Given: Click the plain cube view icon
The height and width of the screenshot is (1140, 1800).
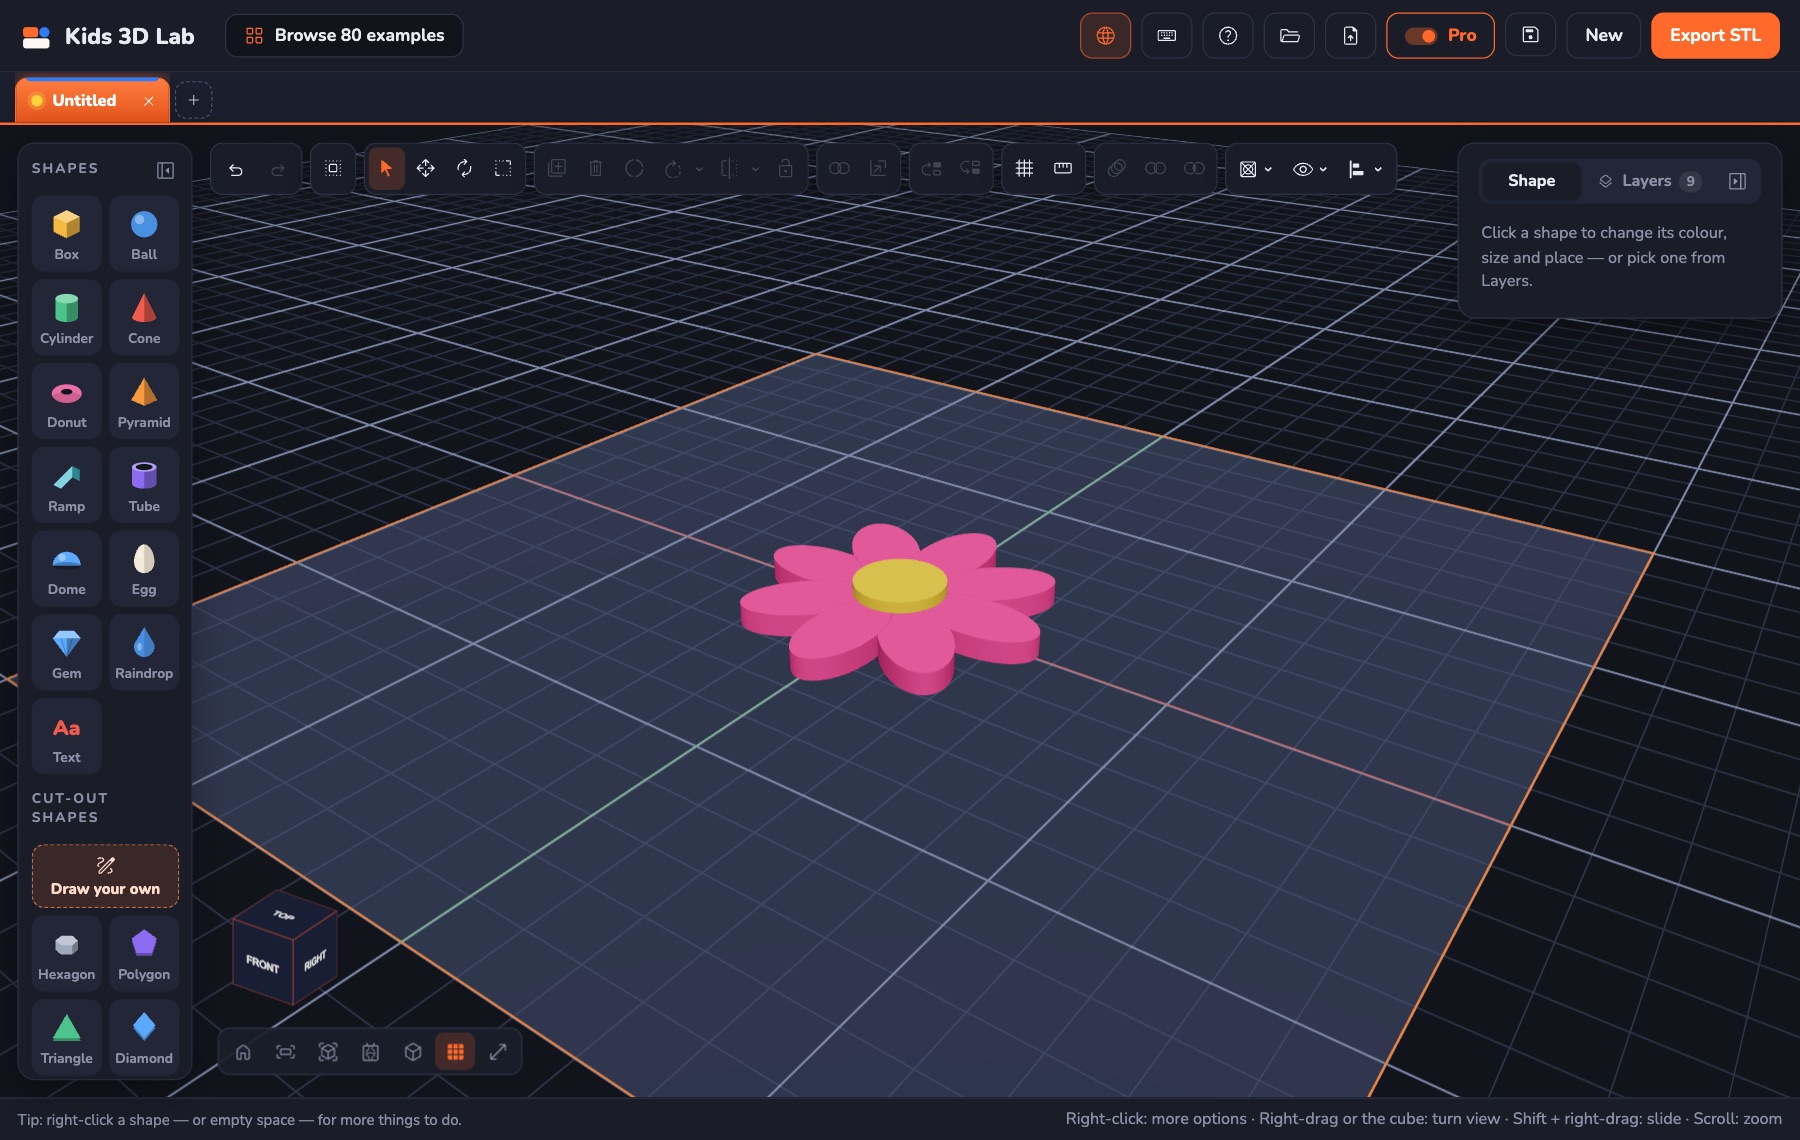Looking at the screenshot, I should pyautogui.click(x=413, y=1052).
